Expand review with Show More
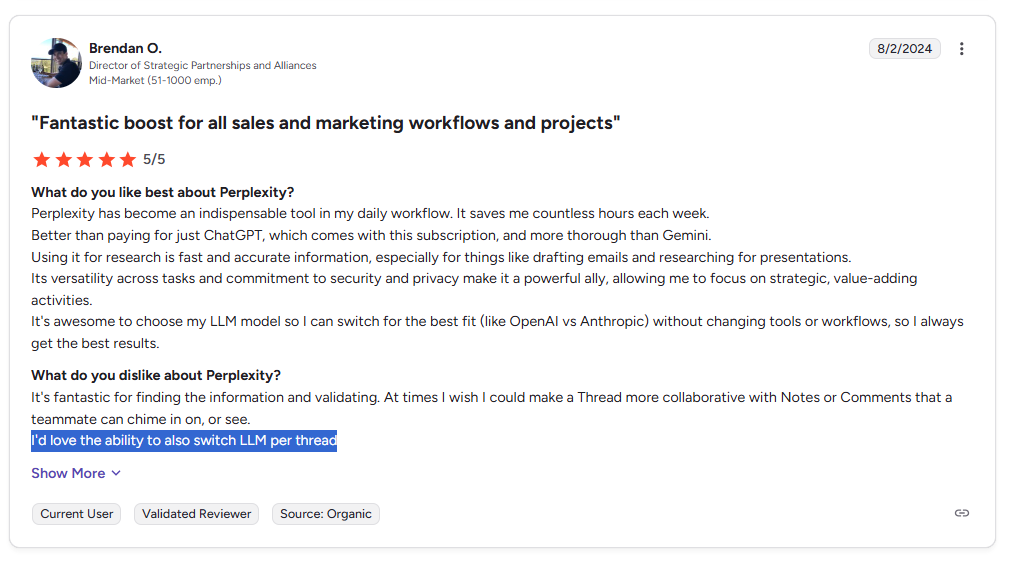Screen dimensions: 1030x561 click(x=76, y=473)
